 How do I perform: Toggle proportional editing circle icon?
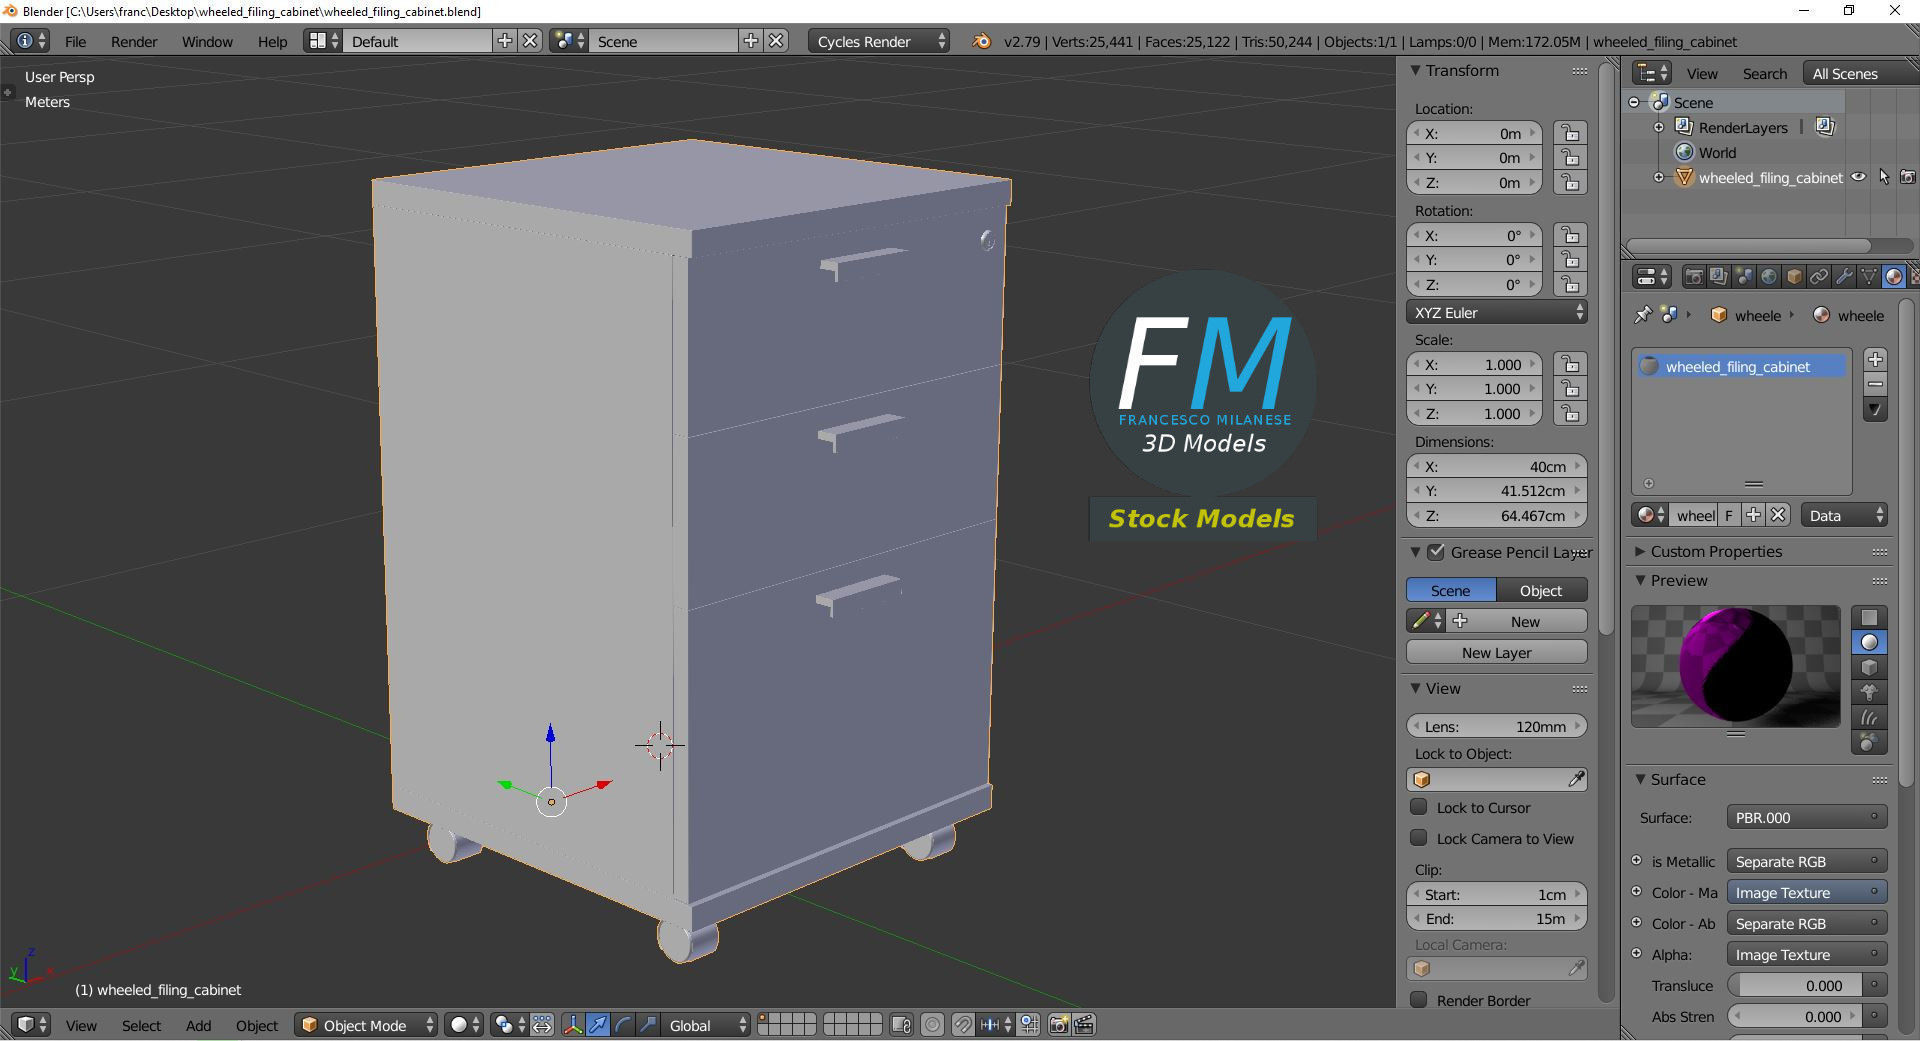click(932, 1025)
